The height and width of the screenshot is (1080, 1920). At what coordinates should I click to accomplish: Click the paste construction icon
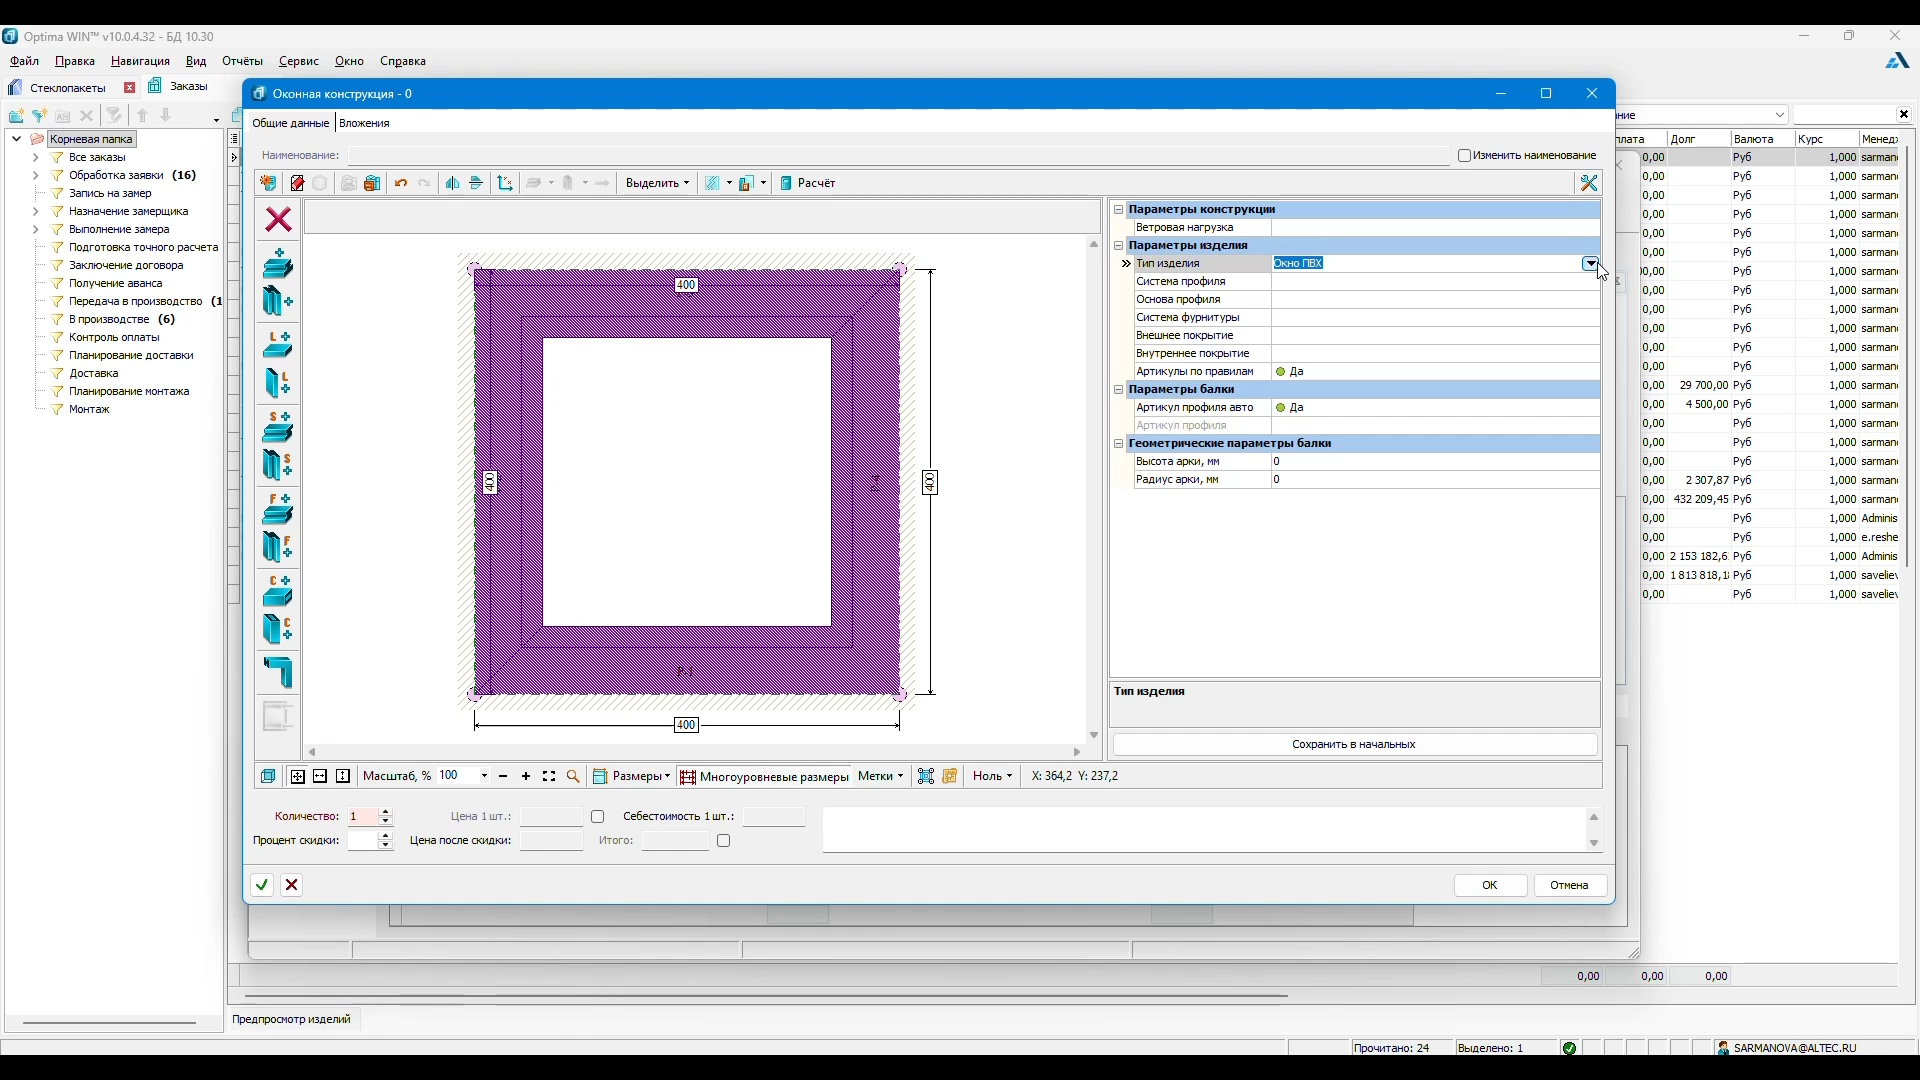pos(373,184)
